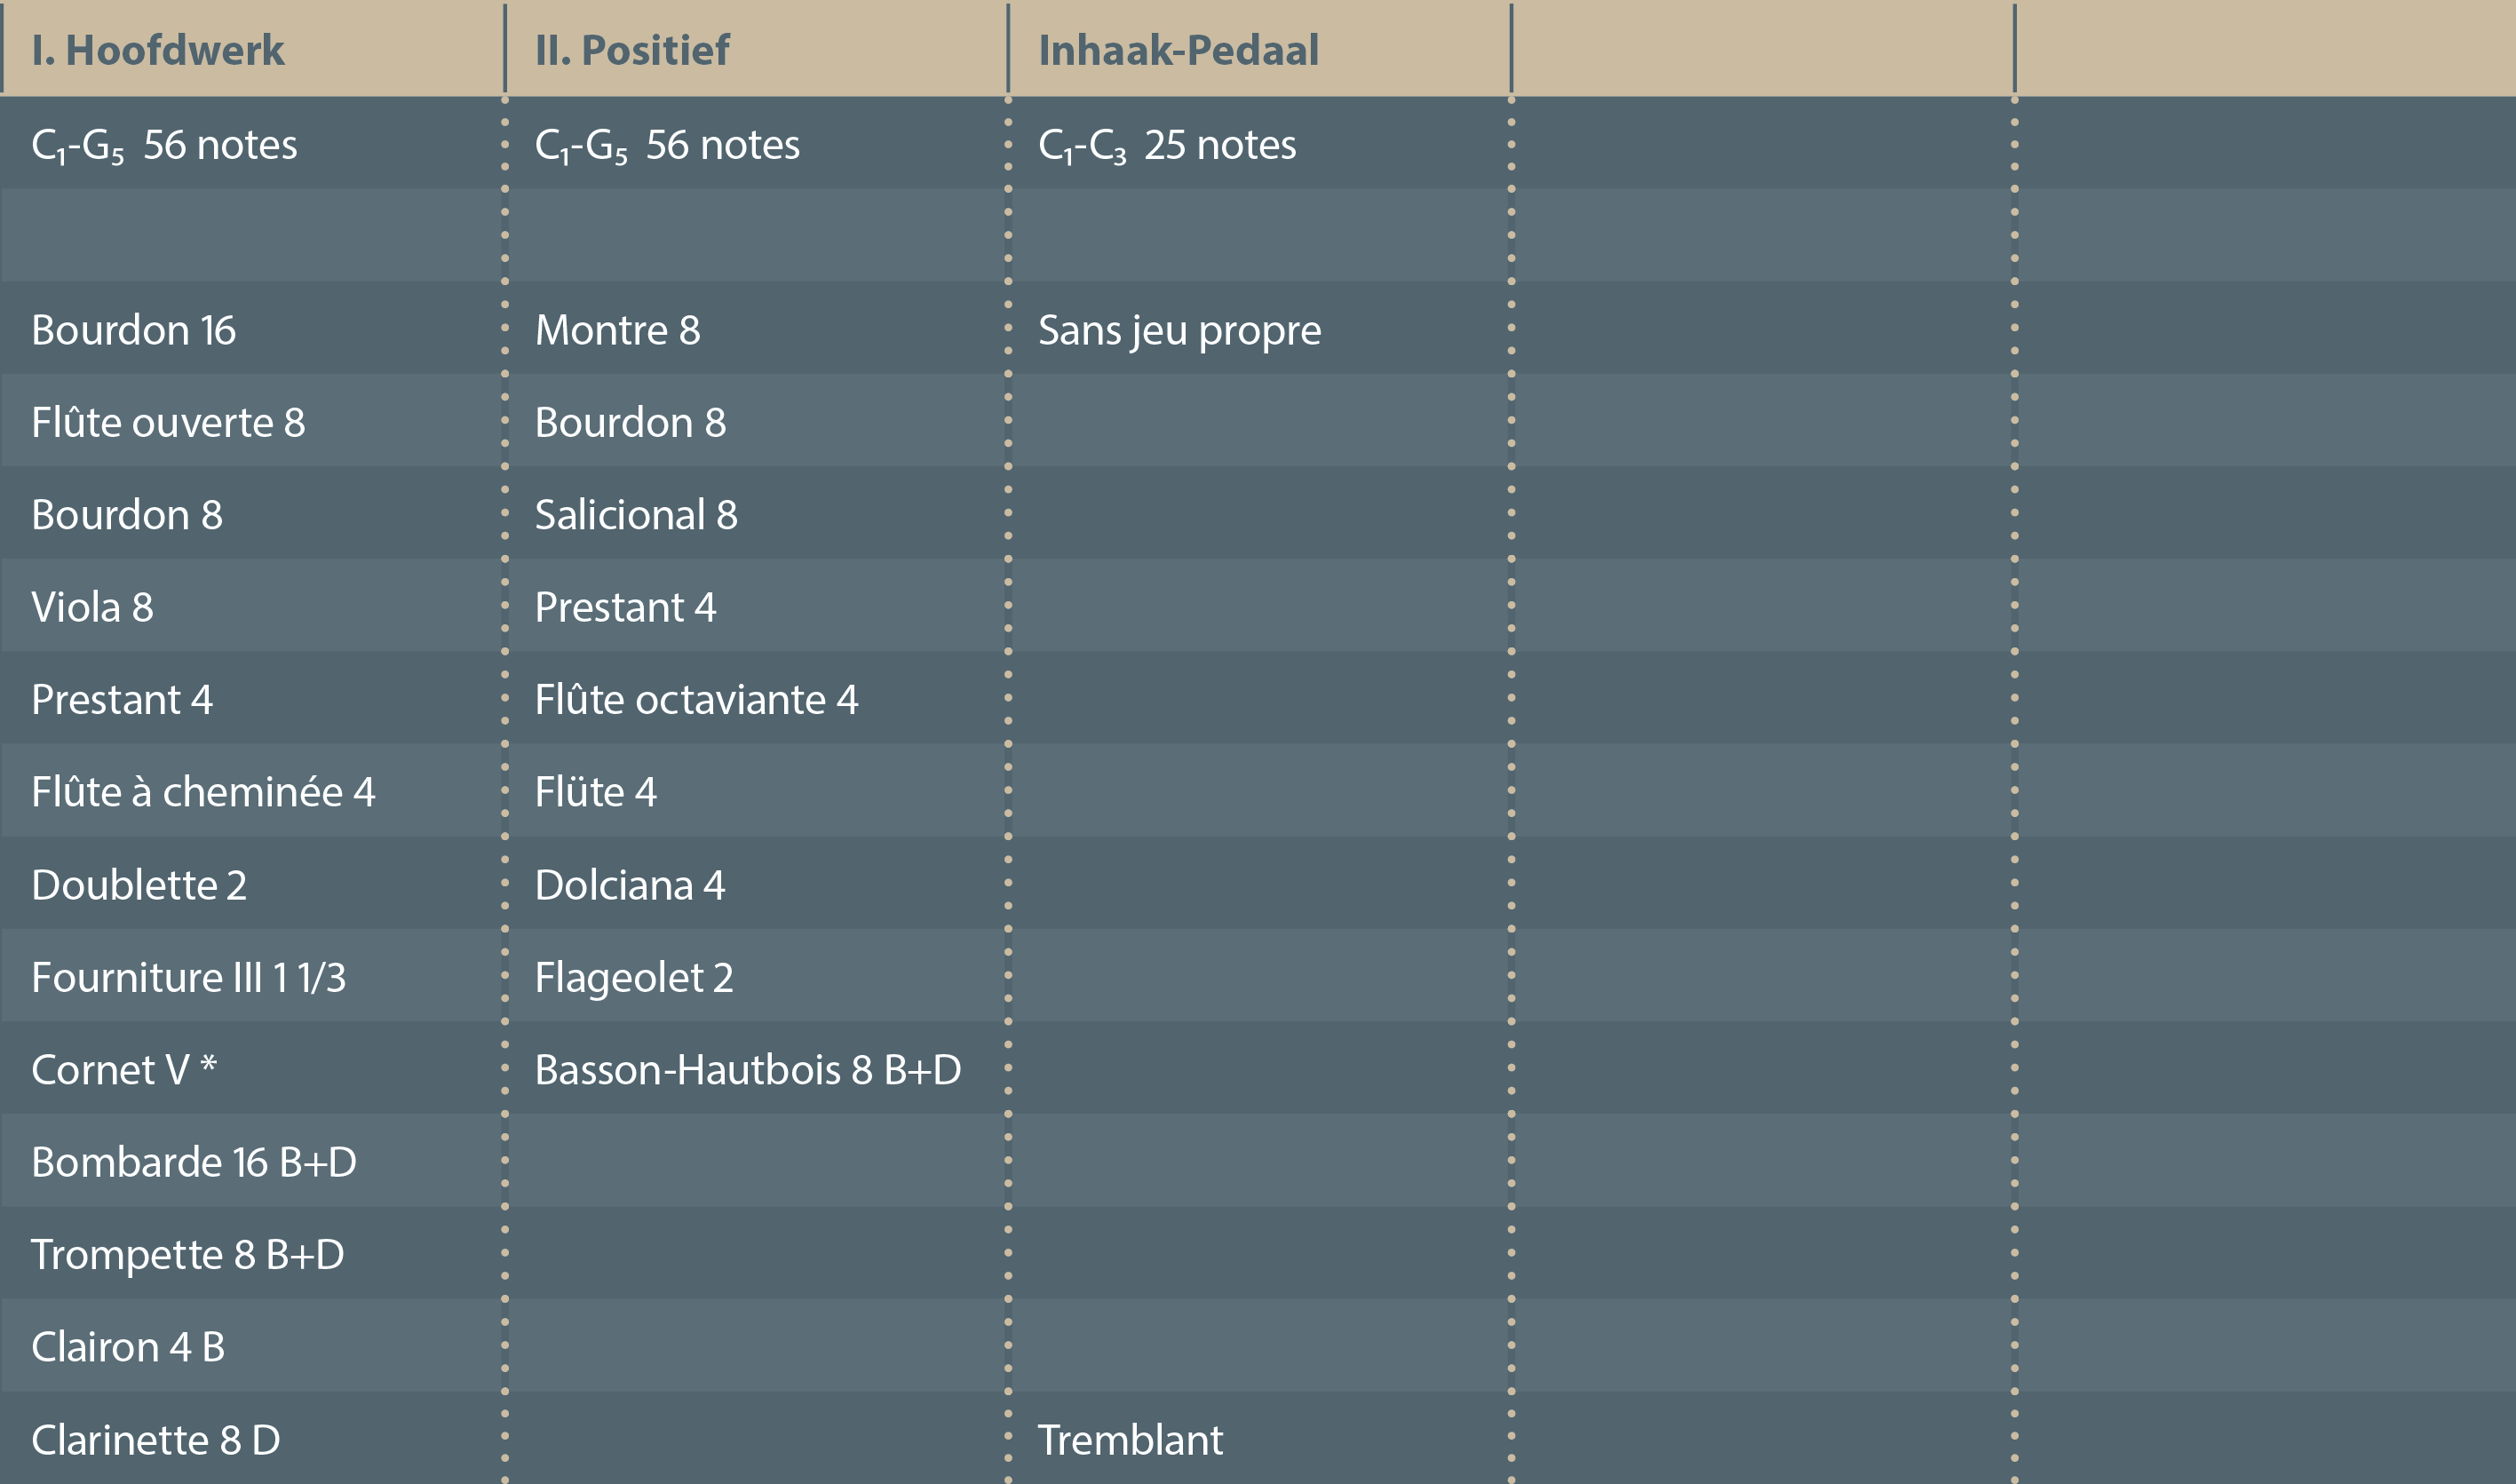Click Montre 8 in Positief column
This screenshot has height=1484, width=2516.
pos(617,330)
